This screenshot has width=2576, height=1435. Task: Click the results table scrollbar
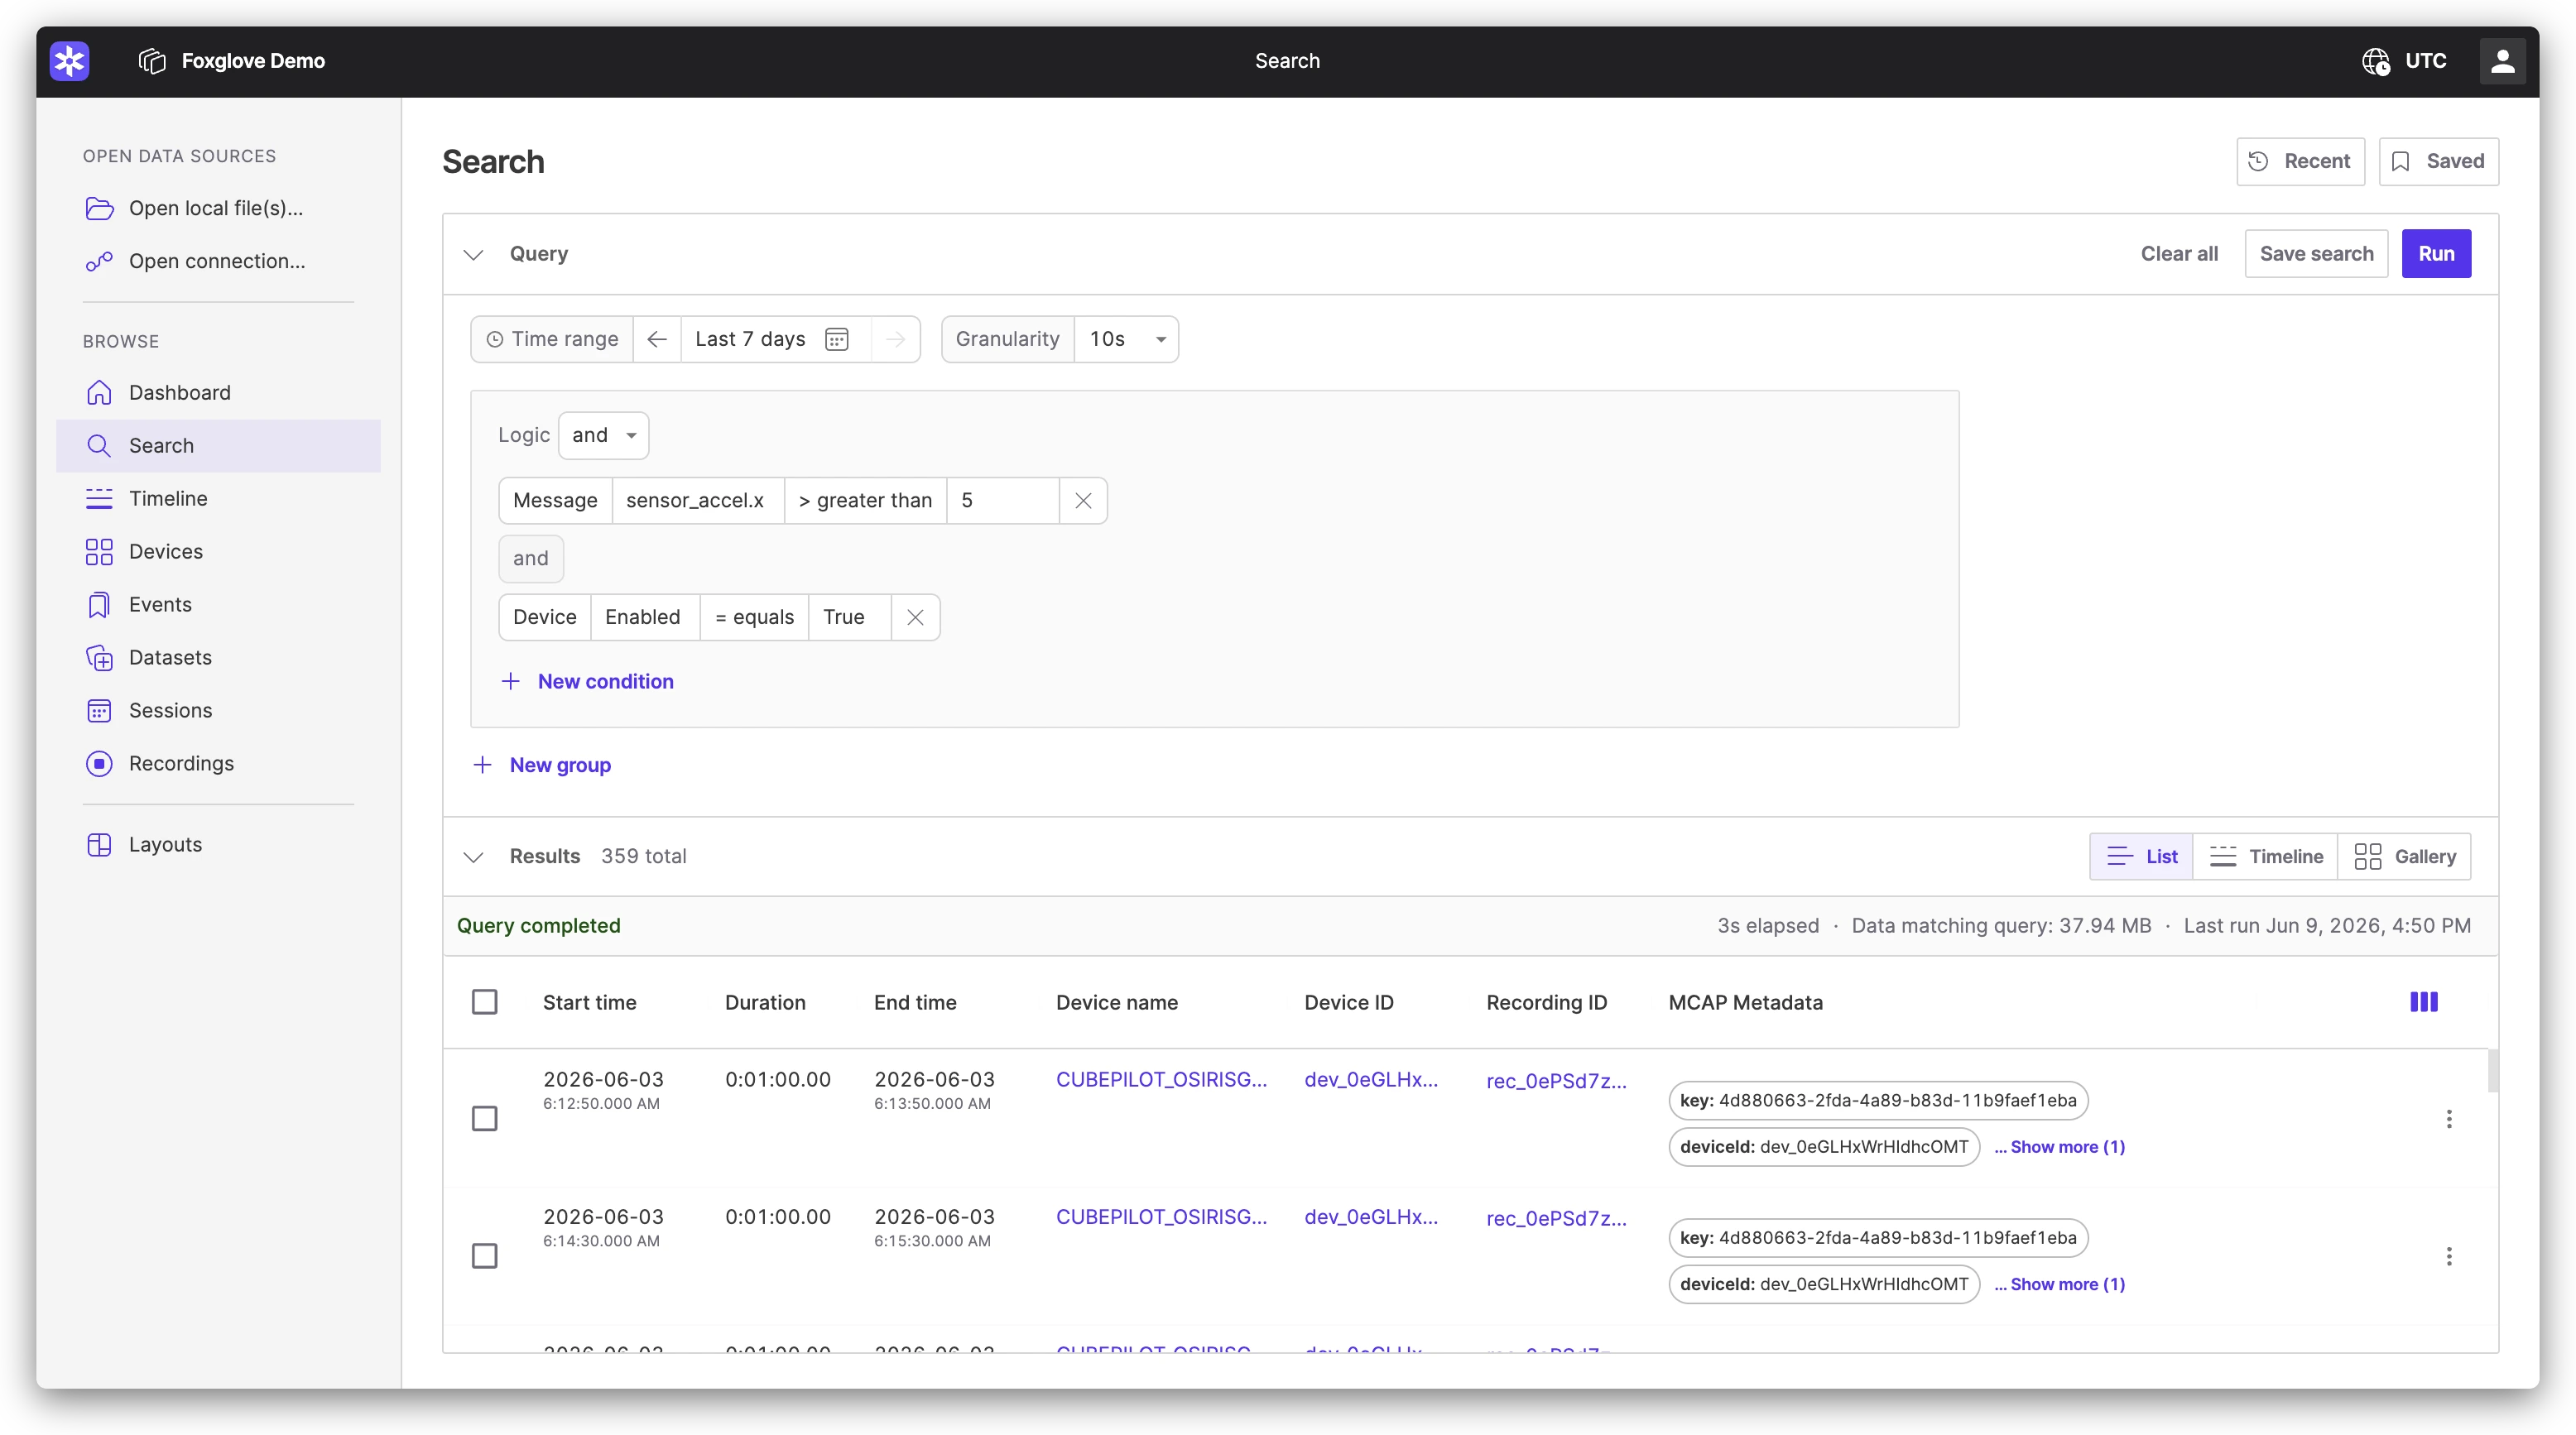[2492, 1071]
